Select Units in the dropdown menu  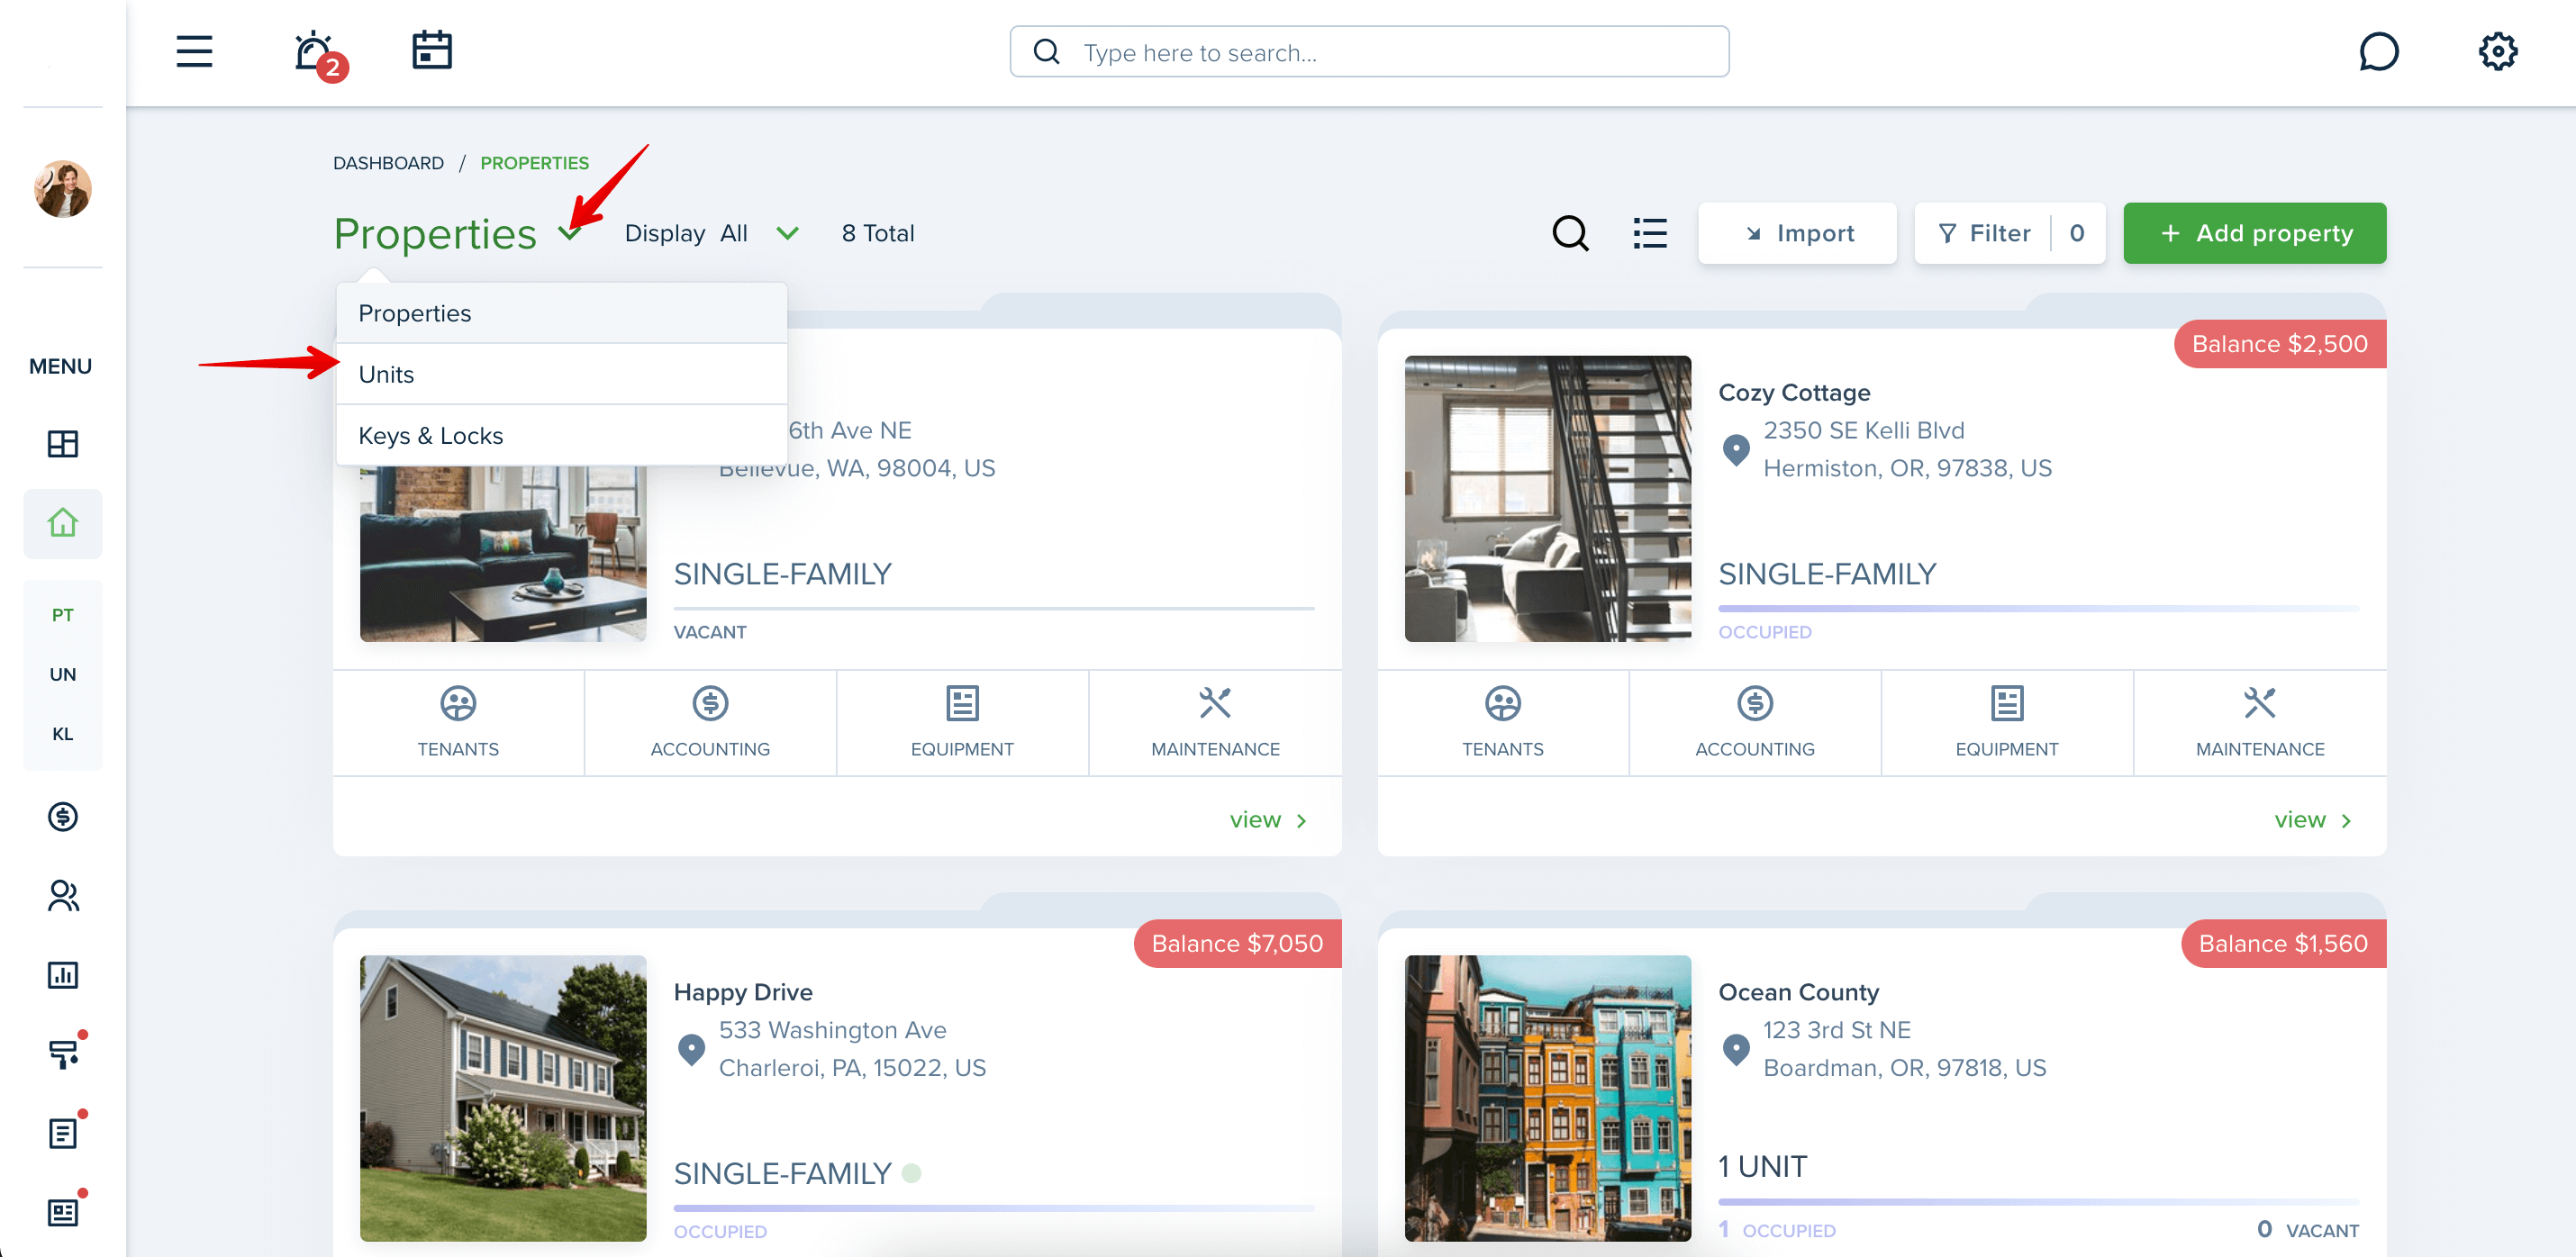click(562, 374)
